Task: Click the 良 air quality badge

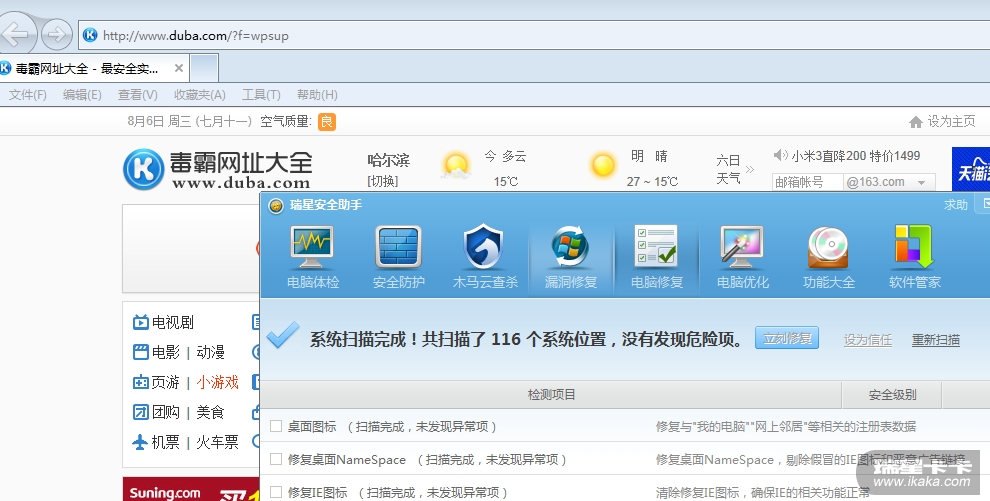Action: 326,121
